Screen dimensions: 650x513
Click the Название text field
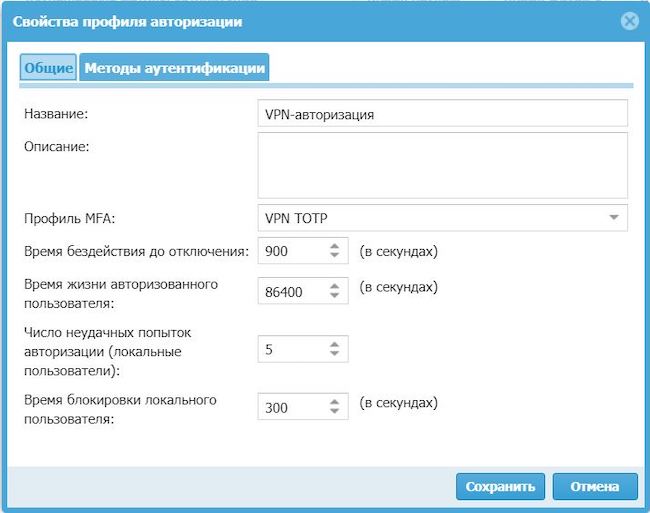[442, 114]
